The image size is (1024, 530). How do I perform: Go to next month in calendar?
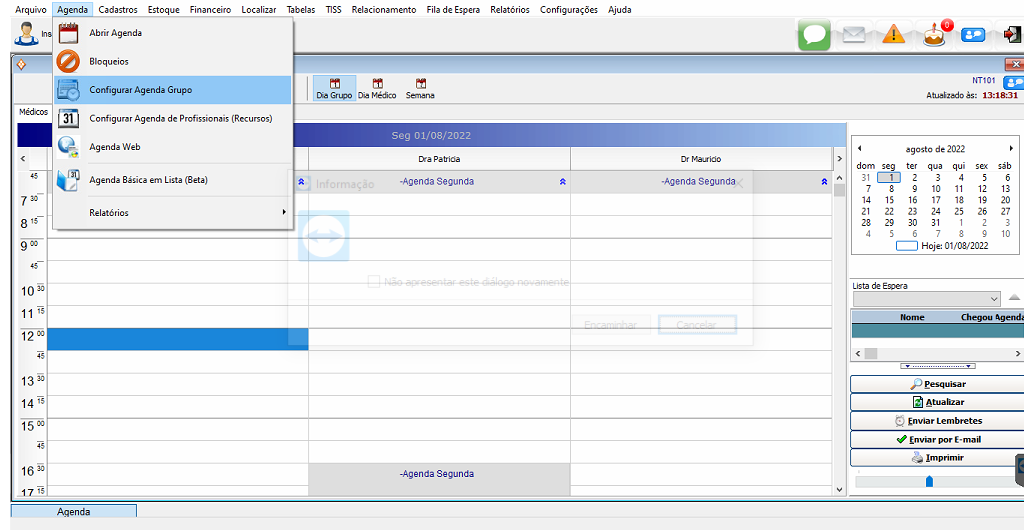pyautogui.click(x=1010, y=149)
